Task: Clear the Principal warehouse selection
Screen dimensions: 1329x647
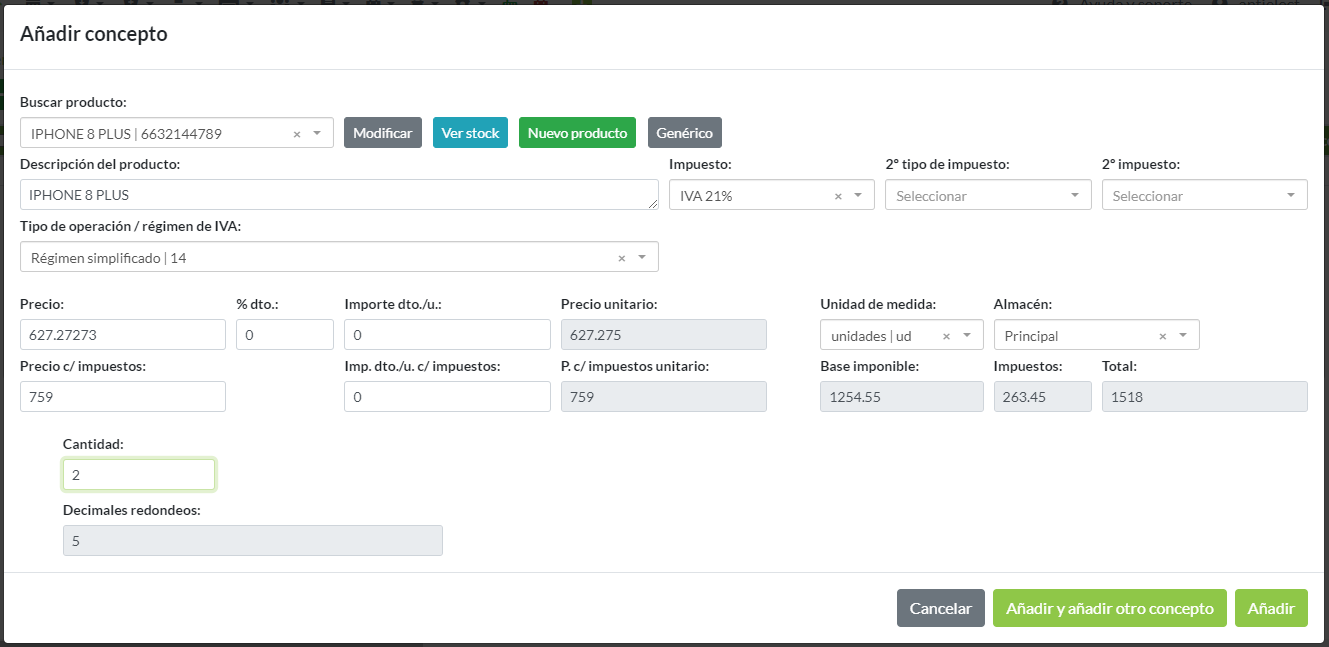Action: (1163, 336)
